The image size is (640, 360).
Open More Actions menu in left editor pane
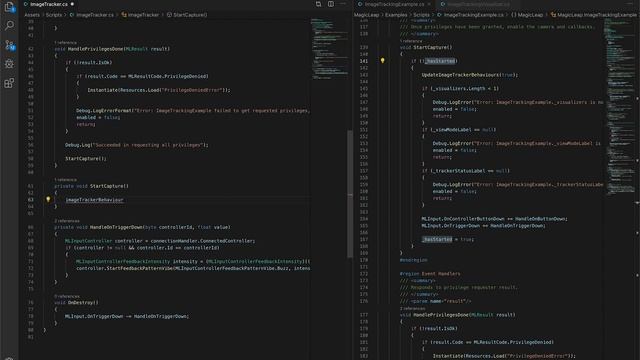coord(343,4)
